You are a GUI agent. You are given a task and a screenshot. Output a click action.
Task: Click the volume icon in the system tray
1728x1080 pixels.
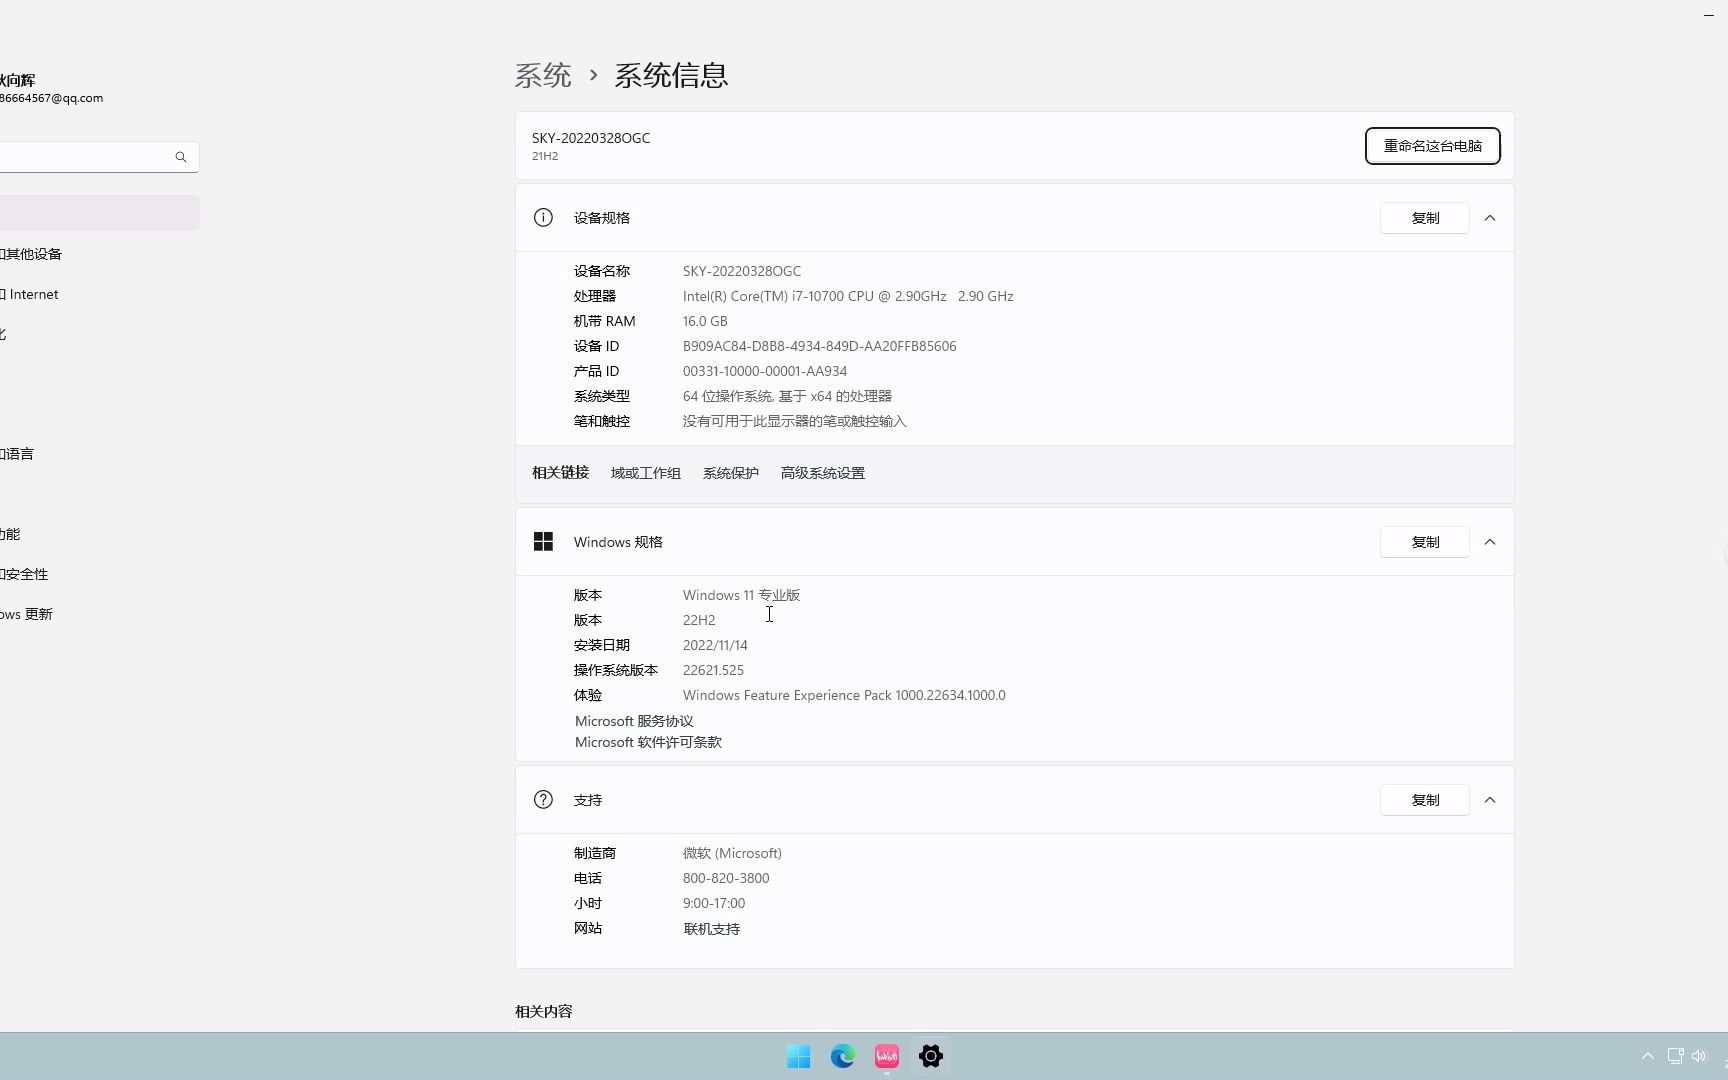point(1699,1056)
